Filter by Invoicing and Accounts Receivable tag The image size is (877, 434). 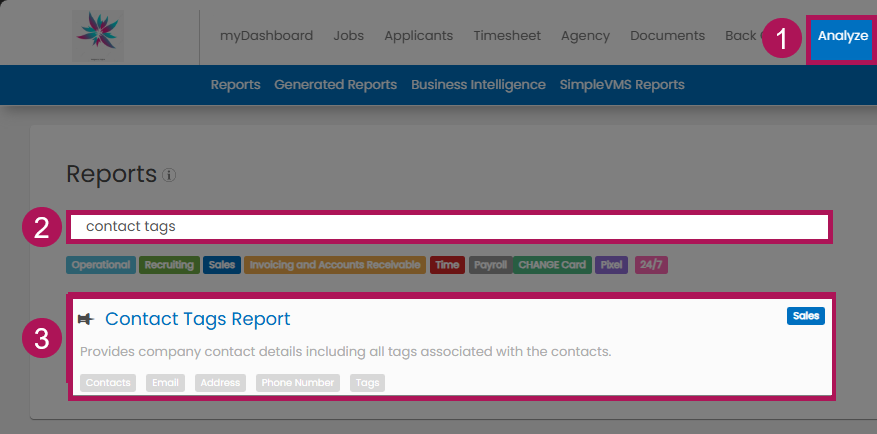point(335,265)
